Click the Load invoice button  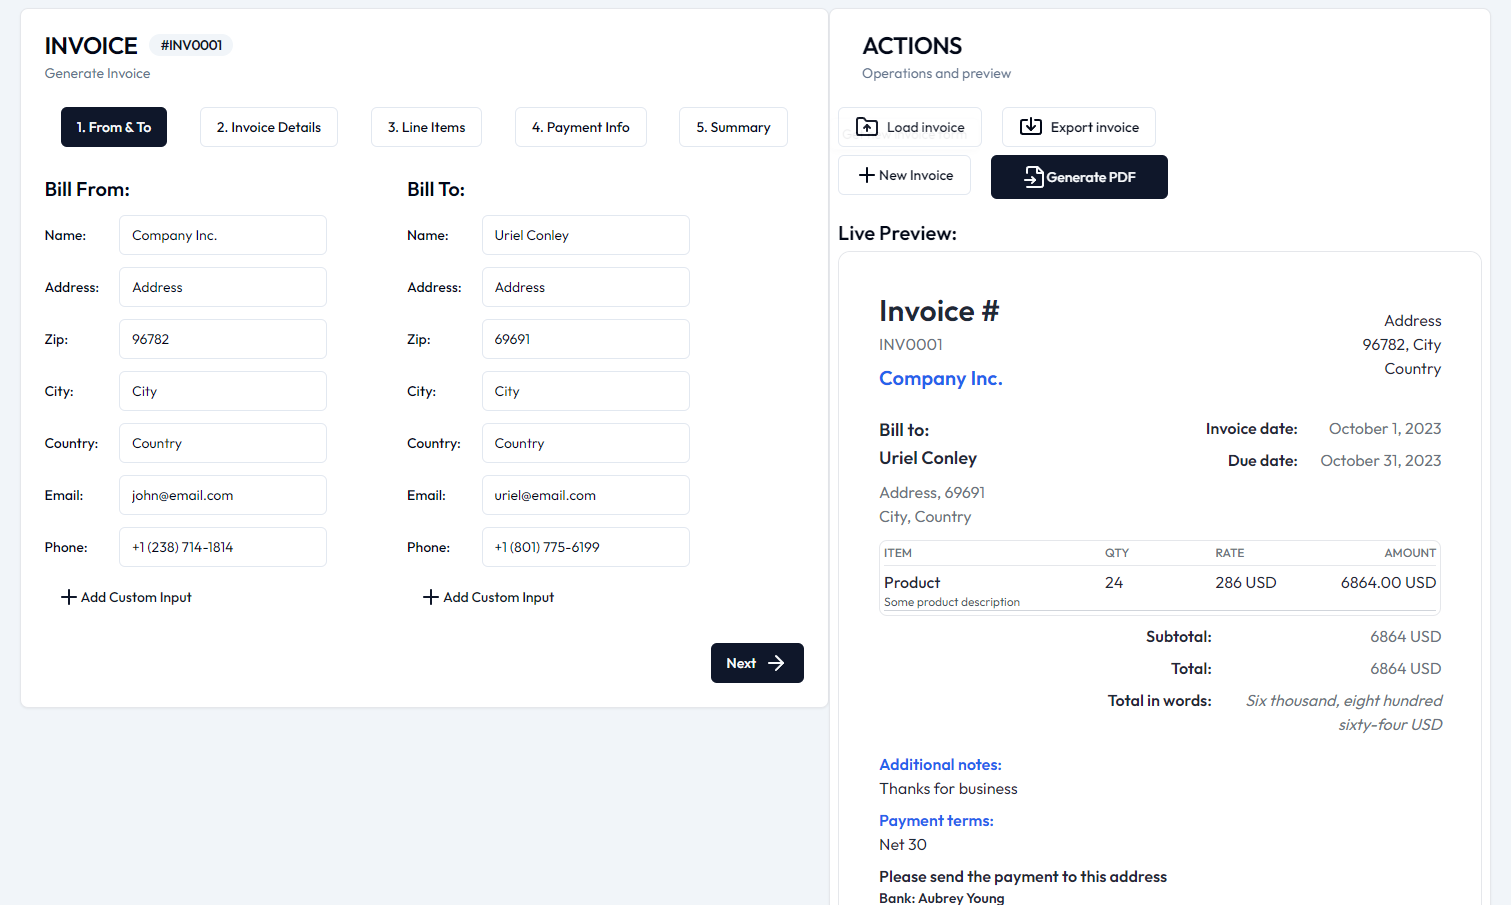click(x=910, y=127)
